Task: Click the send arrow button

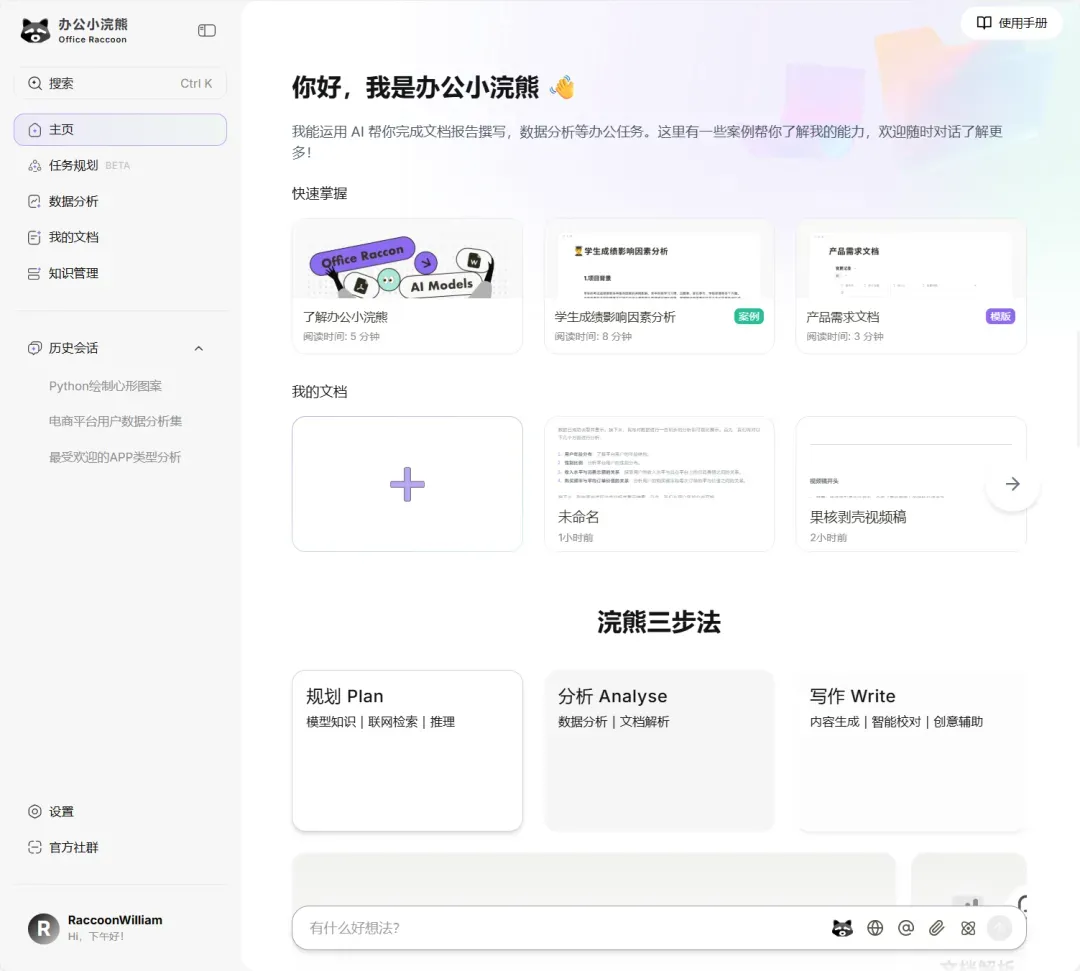Action: pyautogui.click(x=999, y=928)
